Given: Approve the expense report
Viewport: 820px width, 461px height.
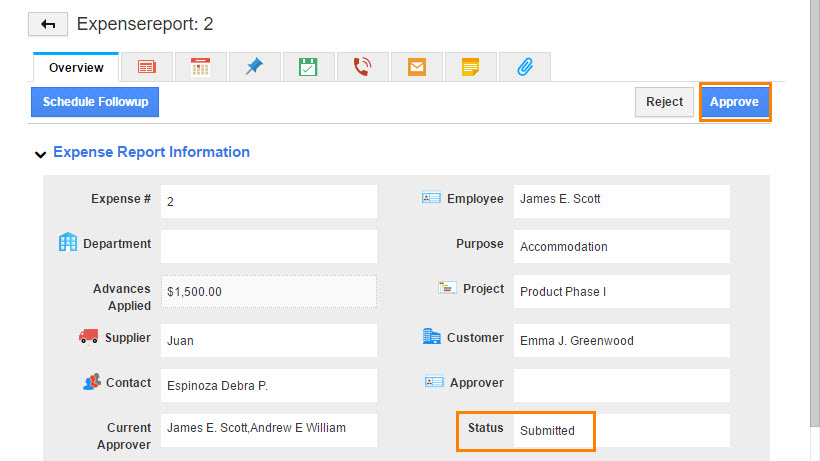Looking at the screenshot, I should click(x=734, y=102).
